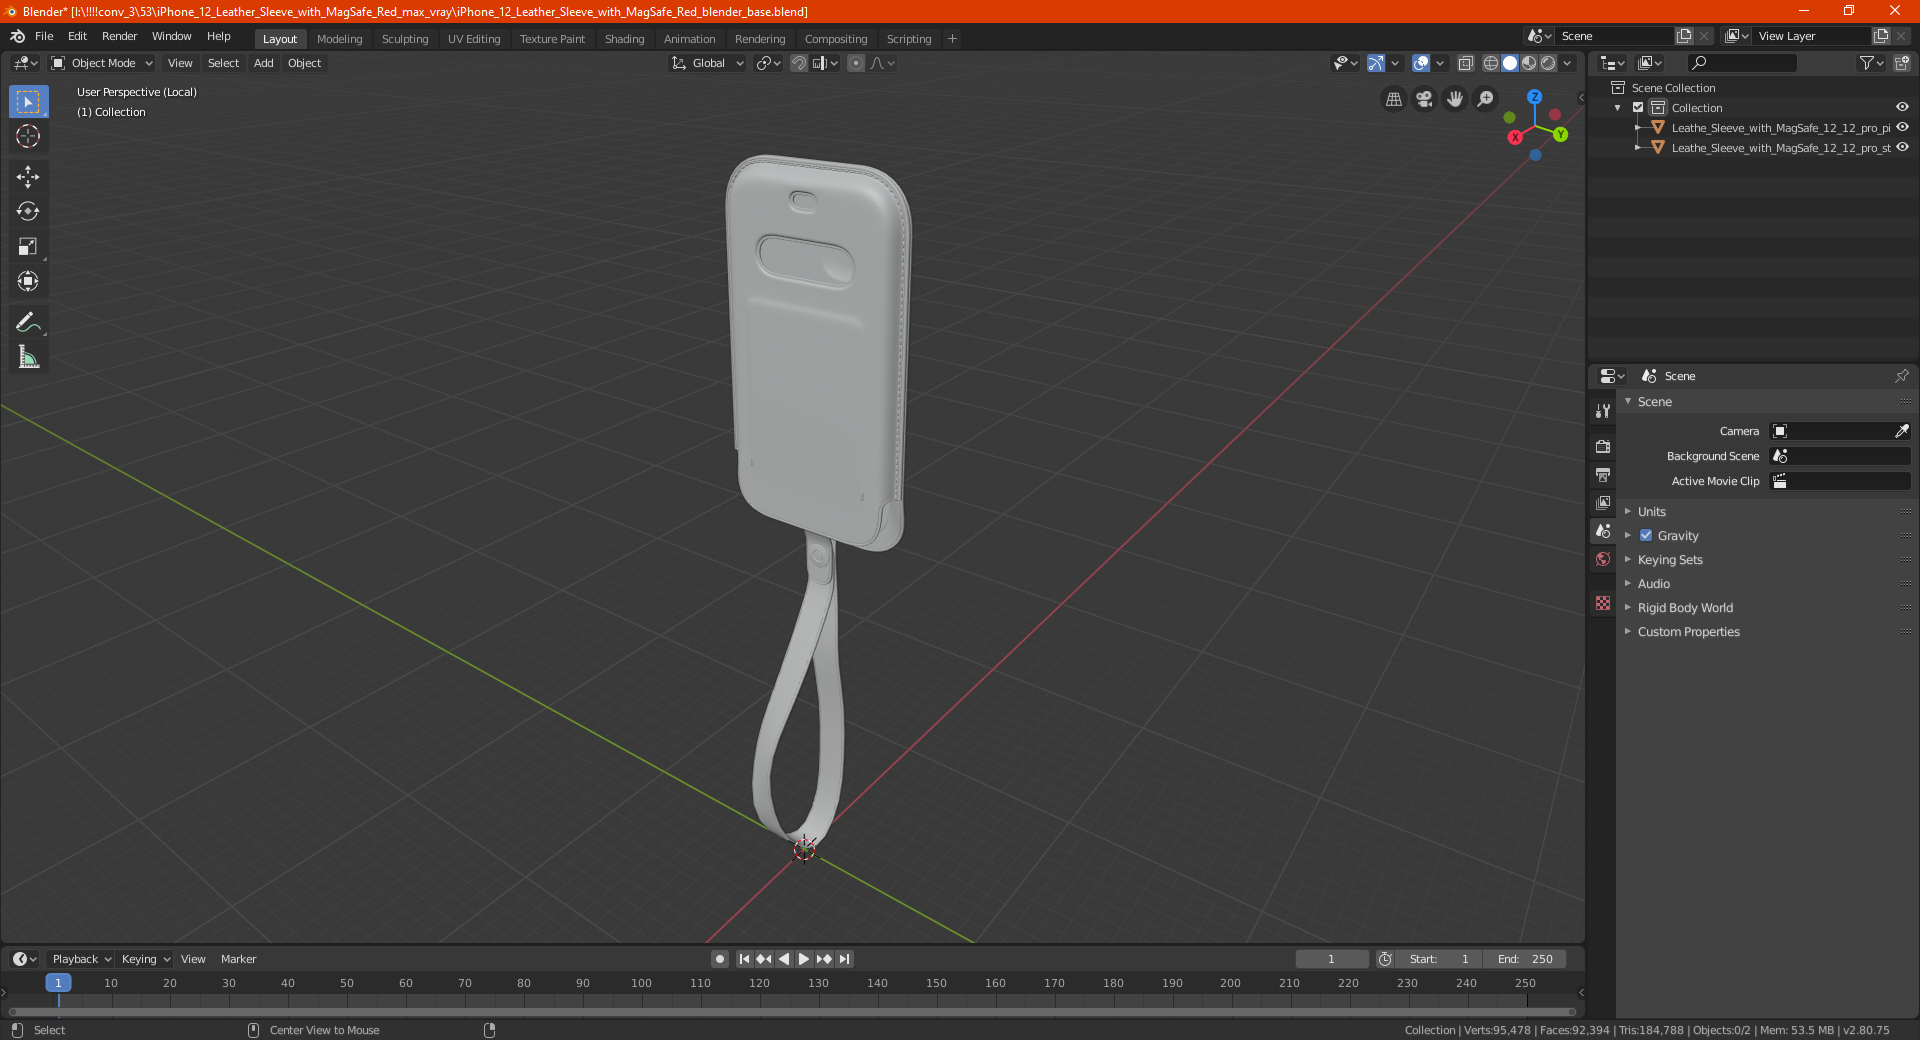Click Z axis on navigation gizmo
Viewport: 1920px width, 1040px height.
click(x=1534, y=97)
